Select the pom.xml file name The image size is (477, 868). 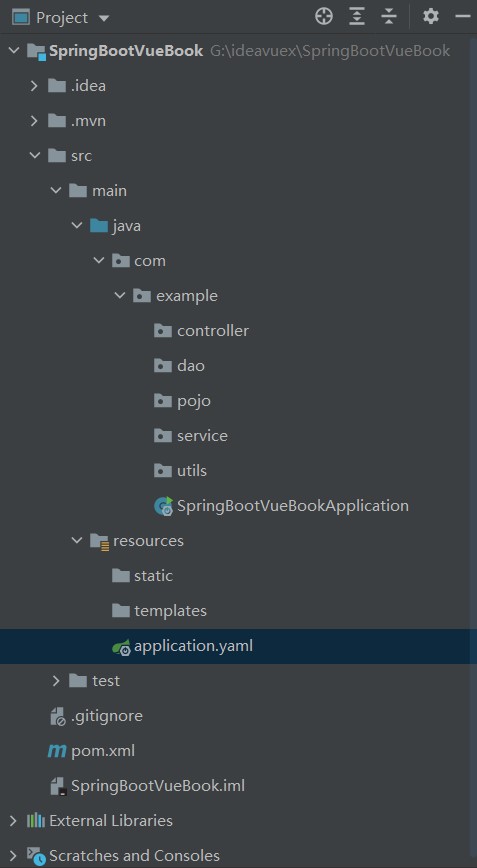[x=103, y=751]
